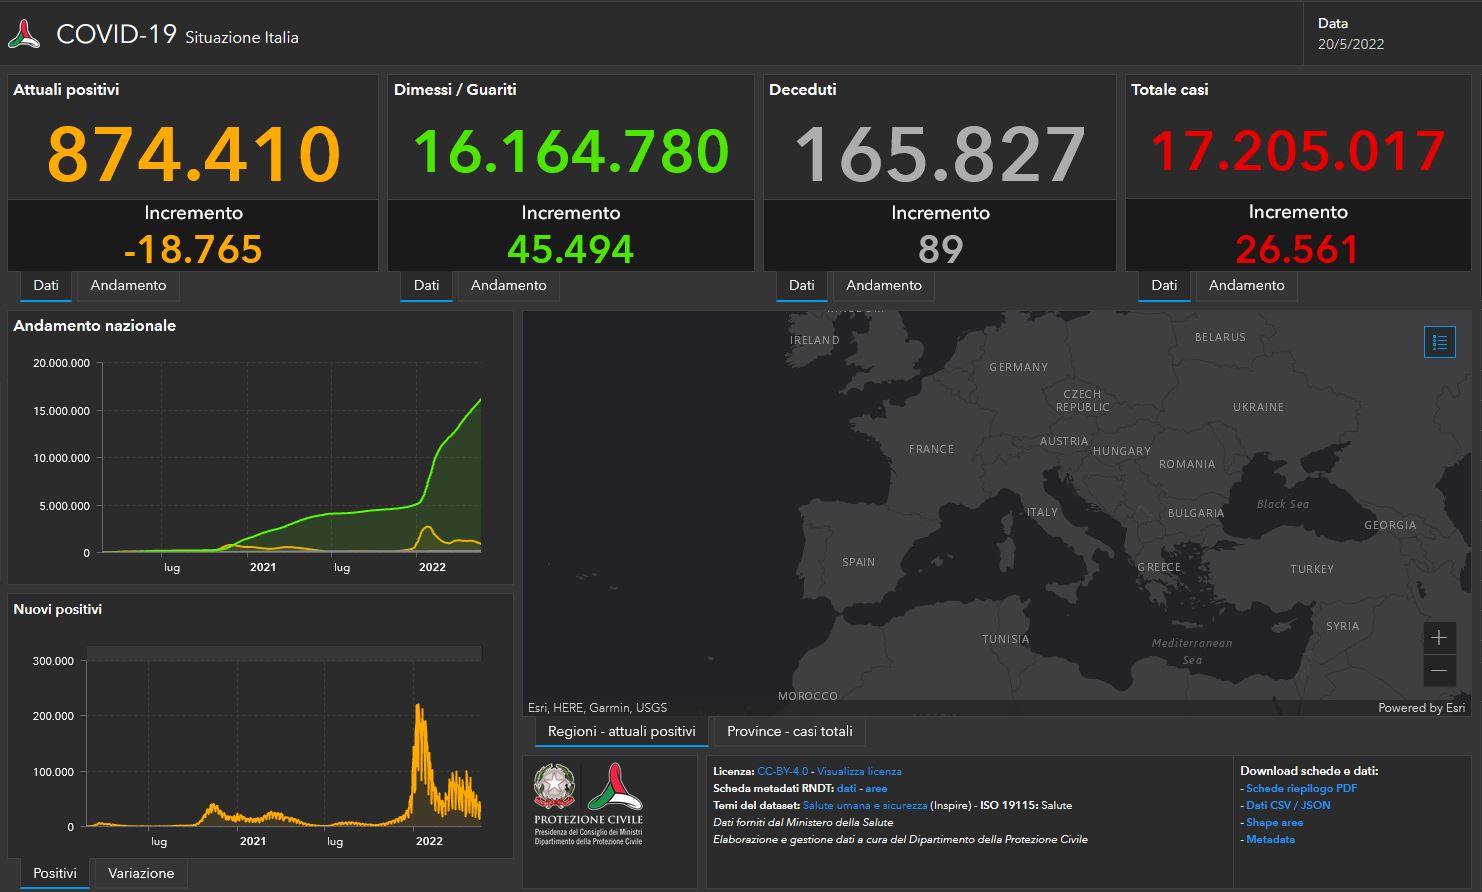
Task: Click the Protezione Civile logo in the header
Action: (26, 32)
